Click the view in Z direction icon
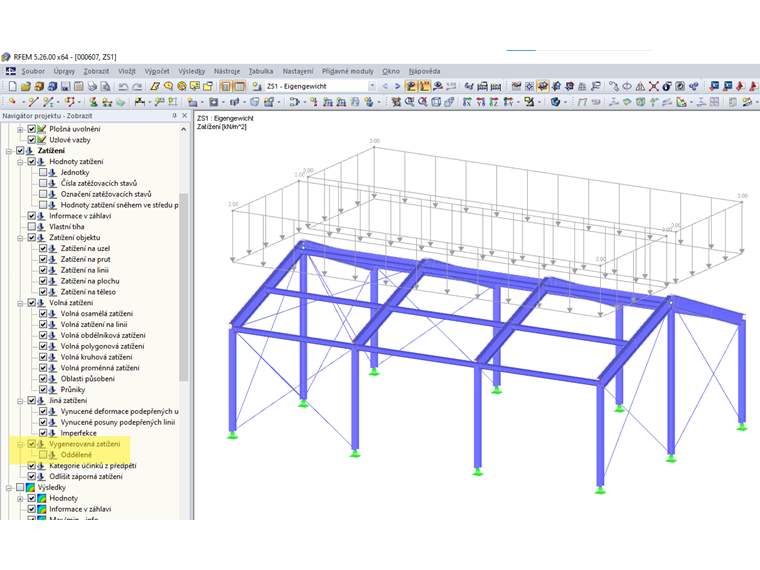 coord(494,102)
